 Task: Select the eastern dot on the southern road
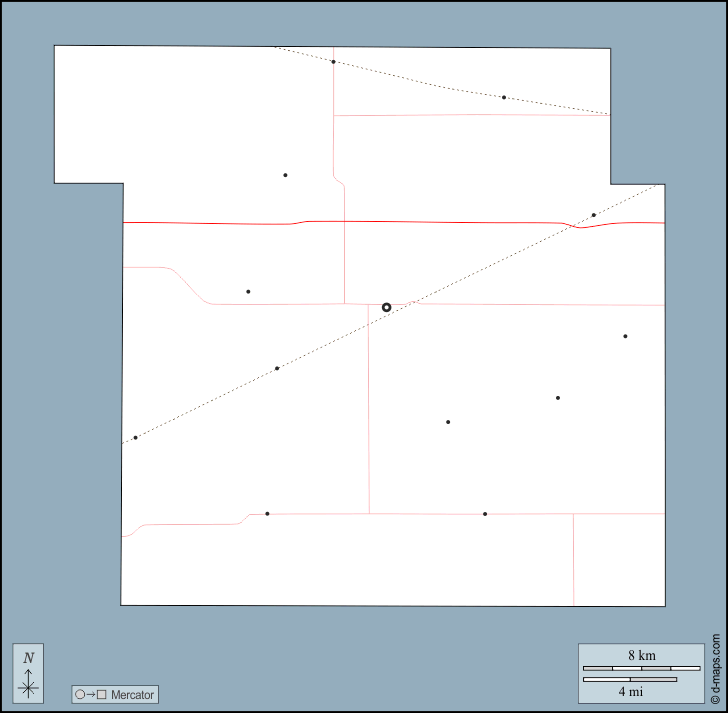click(485, 514)
